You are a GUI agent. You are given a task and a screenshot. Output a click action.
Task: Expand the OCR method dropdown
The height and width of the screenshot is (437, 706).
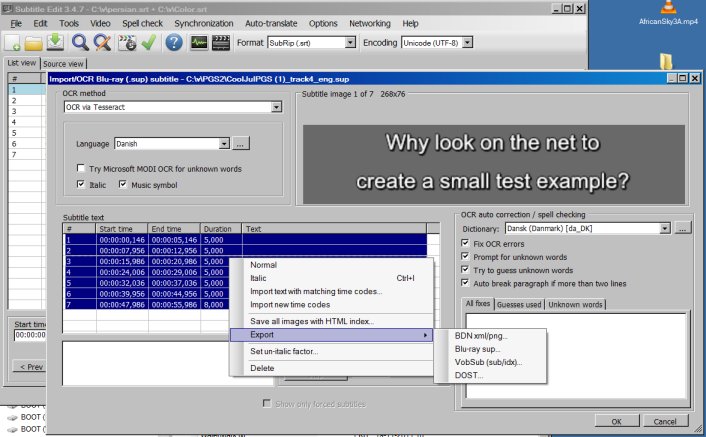276,107
